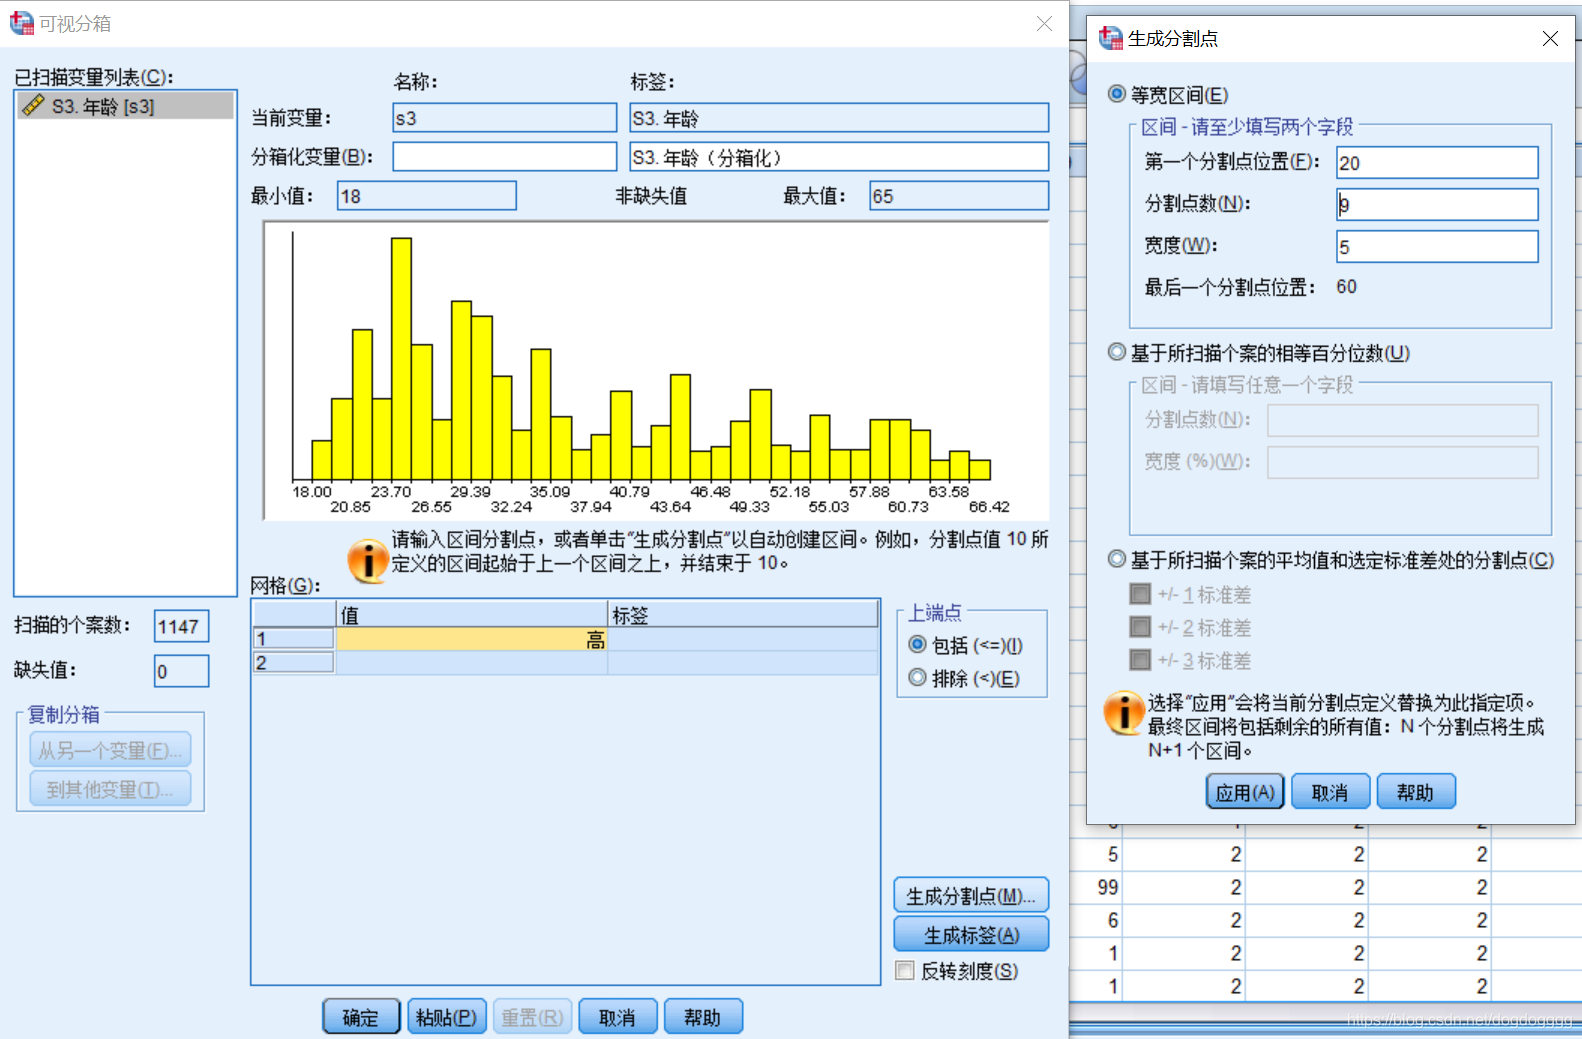Click row header 1 in the grid

tap(293, 638)
